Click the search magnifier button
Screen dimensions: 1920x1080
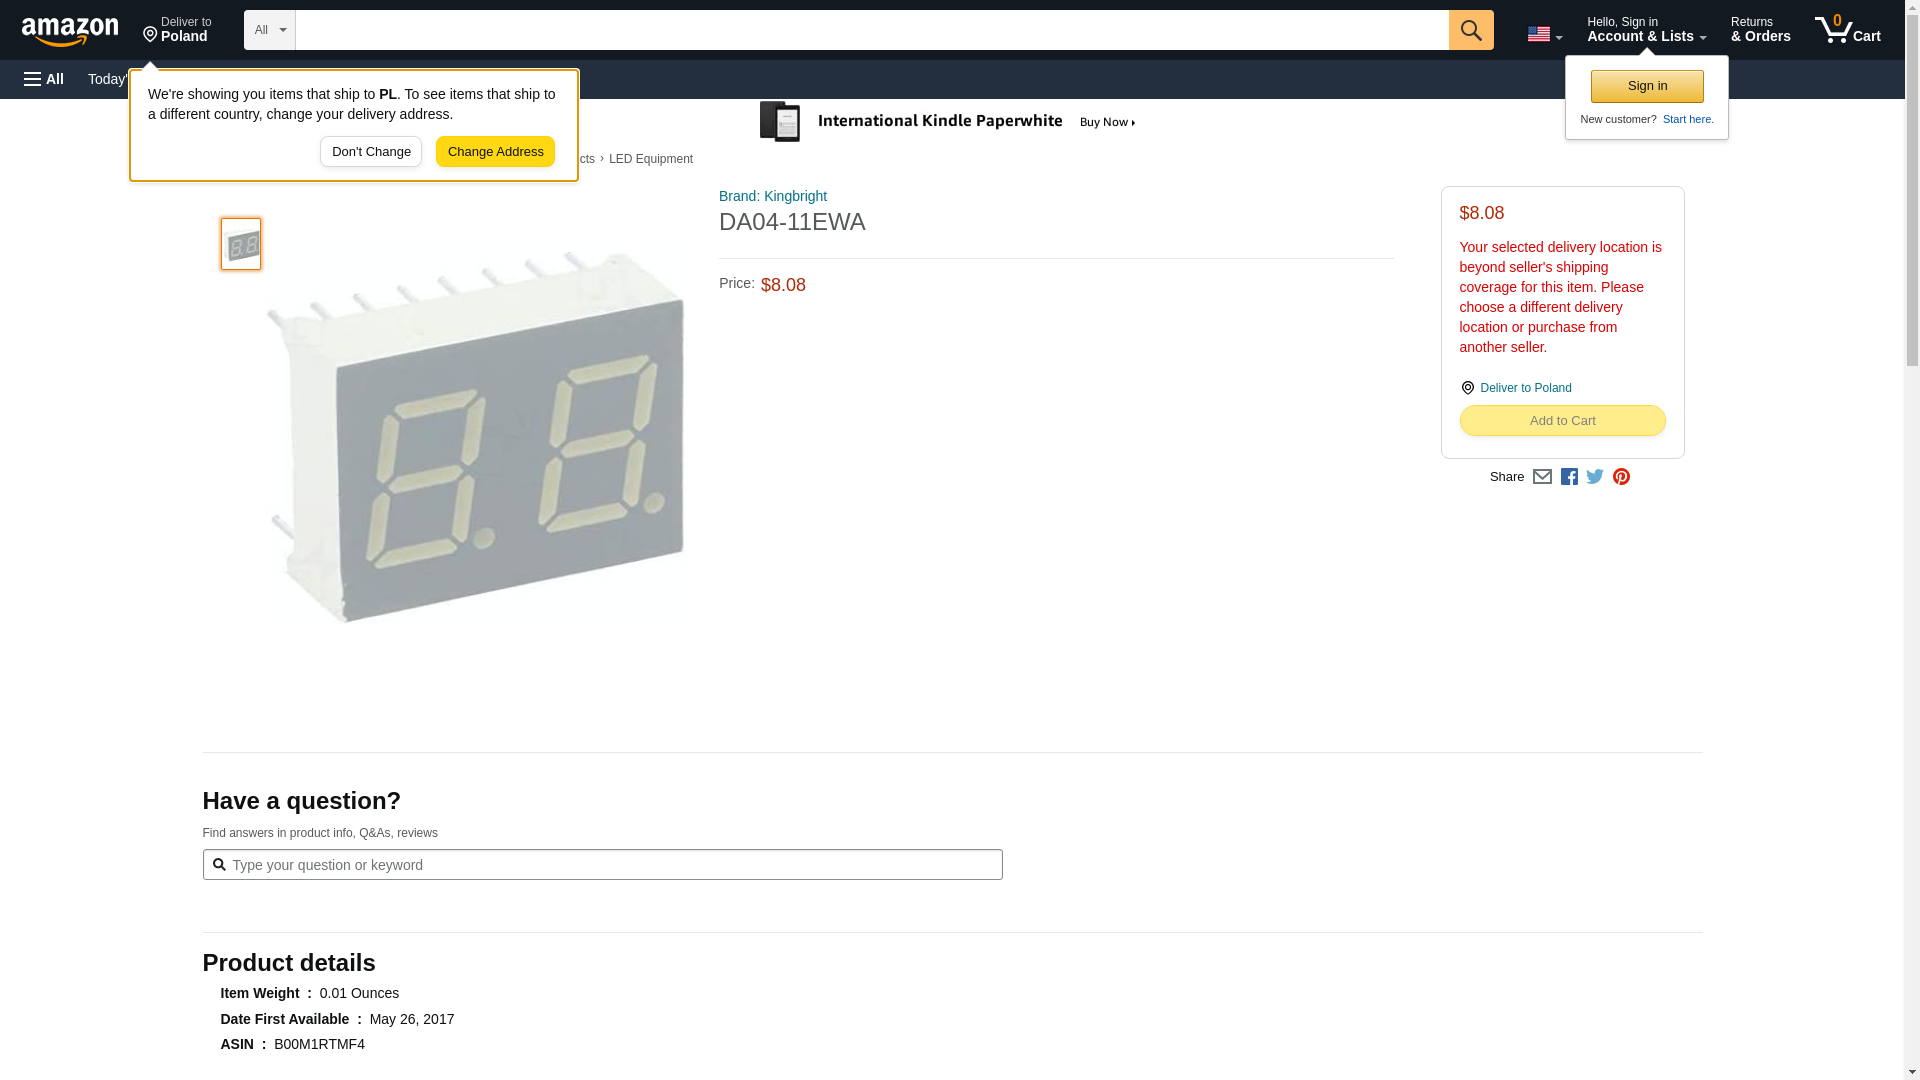coord(1470,30)
